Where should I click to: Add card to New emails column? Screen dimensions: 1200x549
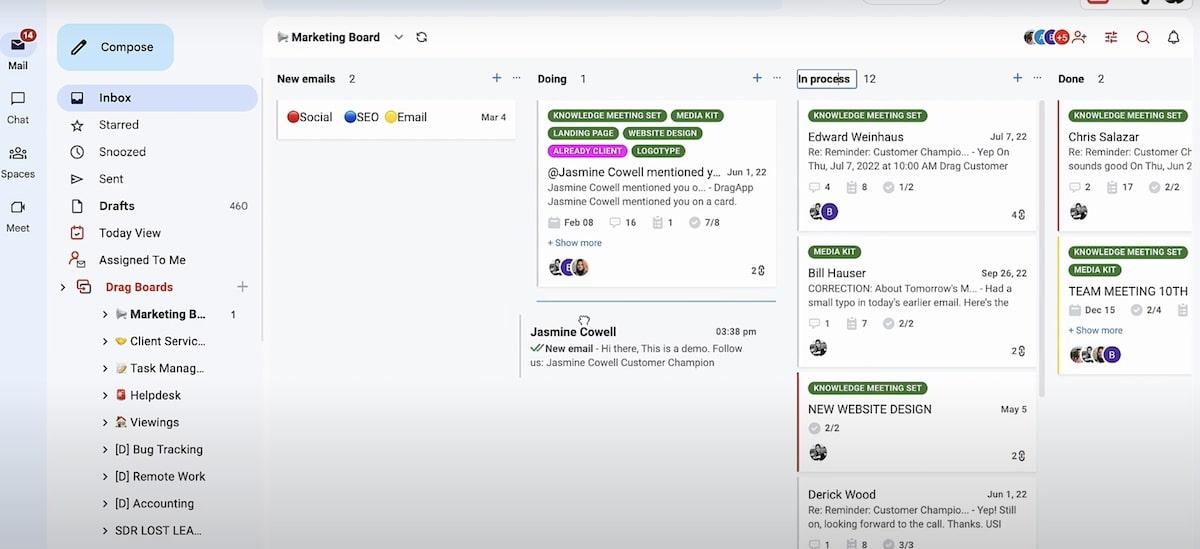[497, 78]
